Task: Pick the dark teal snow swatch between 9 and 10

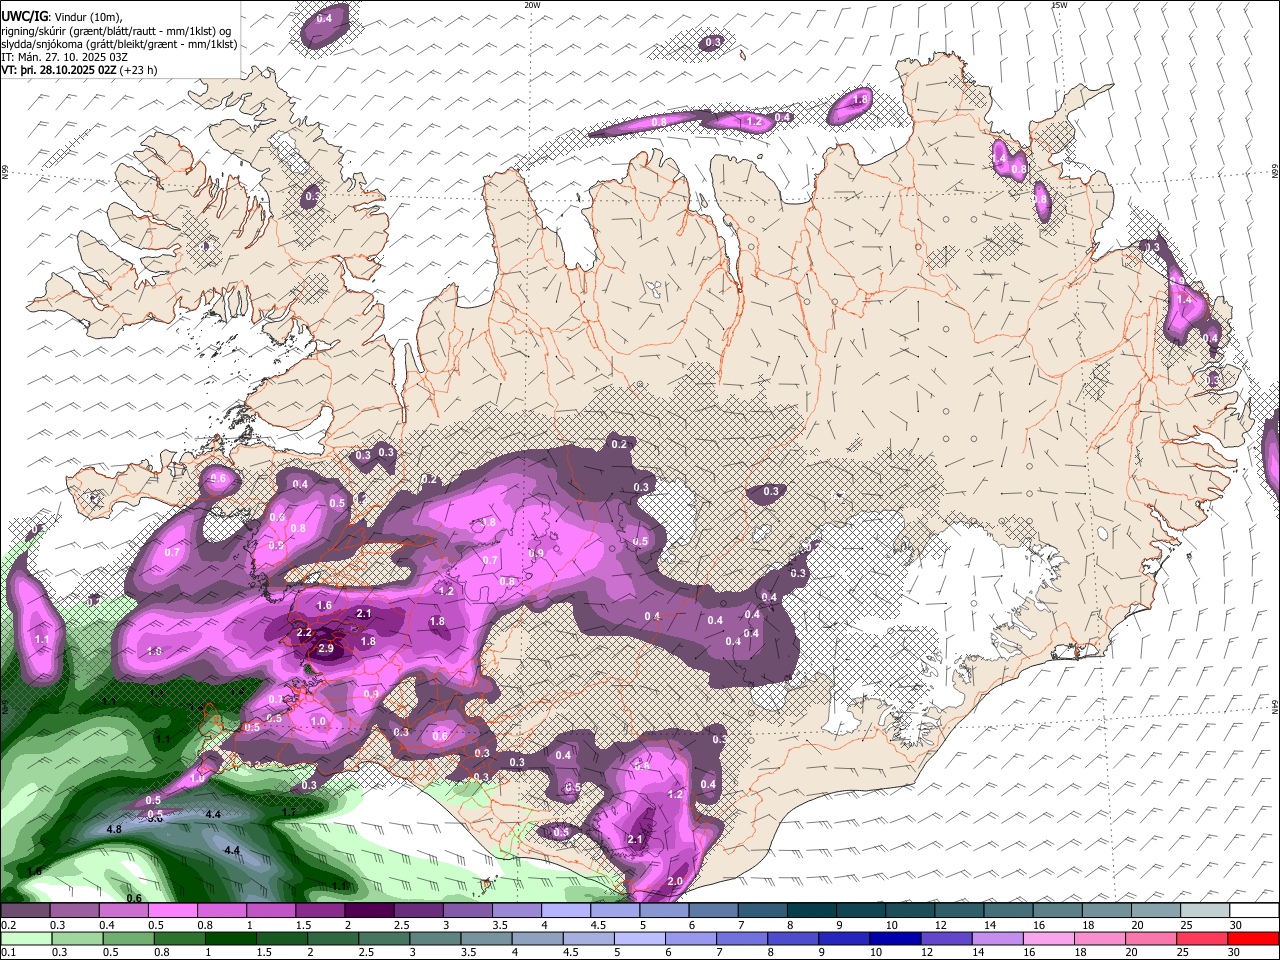Action: [861, 910]
